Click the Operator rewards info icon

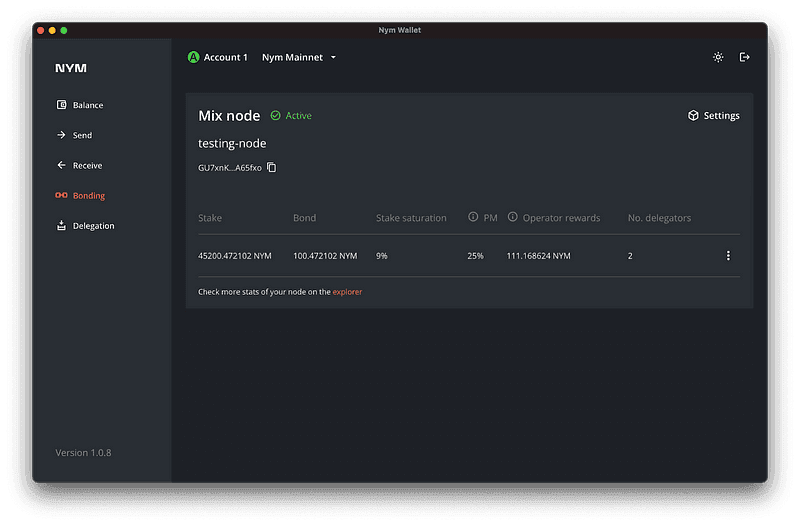coord(512,218)
